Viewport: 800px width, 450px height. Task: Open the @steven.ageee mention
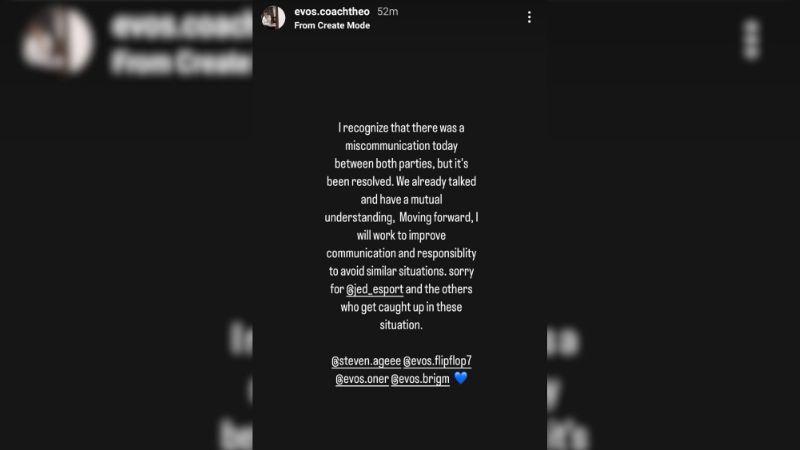pos(366,361)
